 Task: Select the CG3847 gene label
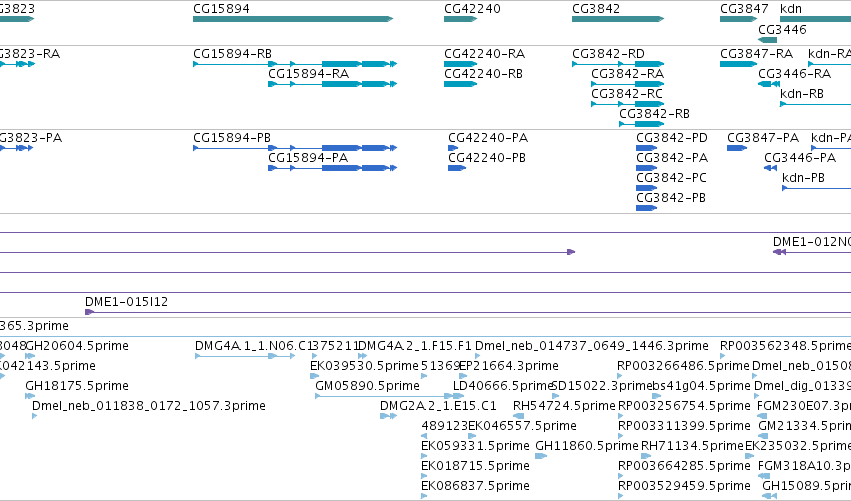pos(744,9)
